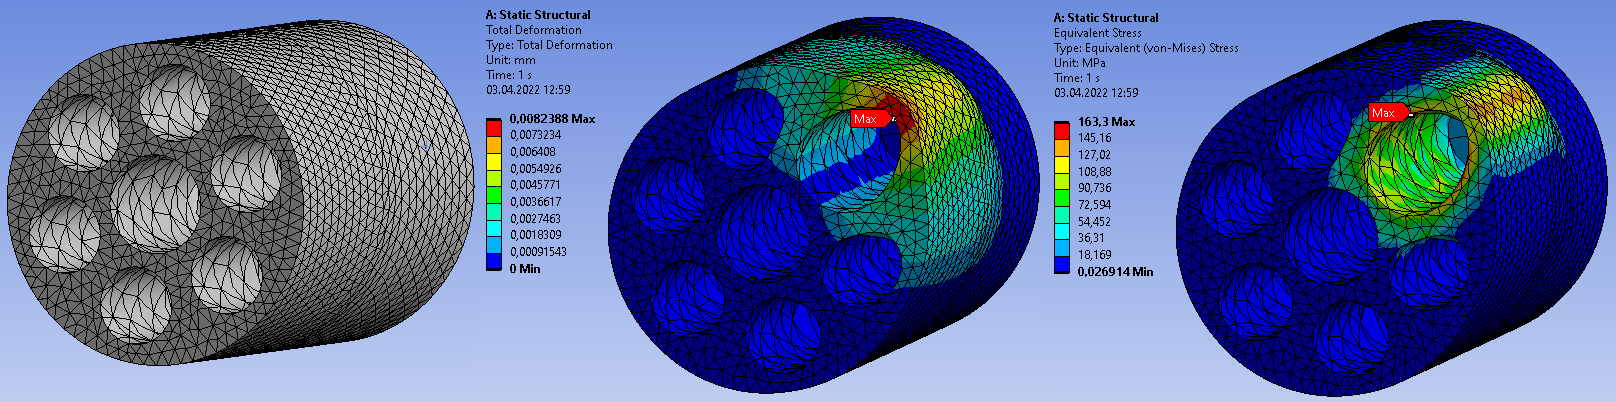Click the 'Equivalent Stress' result title
The image size is (1616, 402).
(x=1097, y=33)
